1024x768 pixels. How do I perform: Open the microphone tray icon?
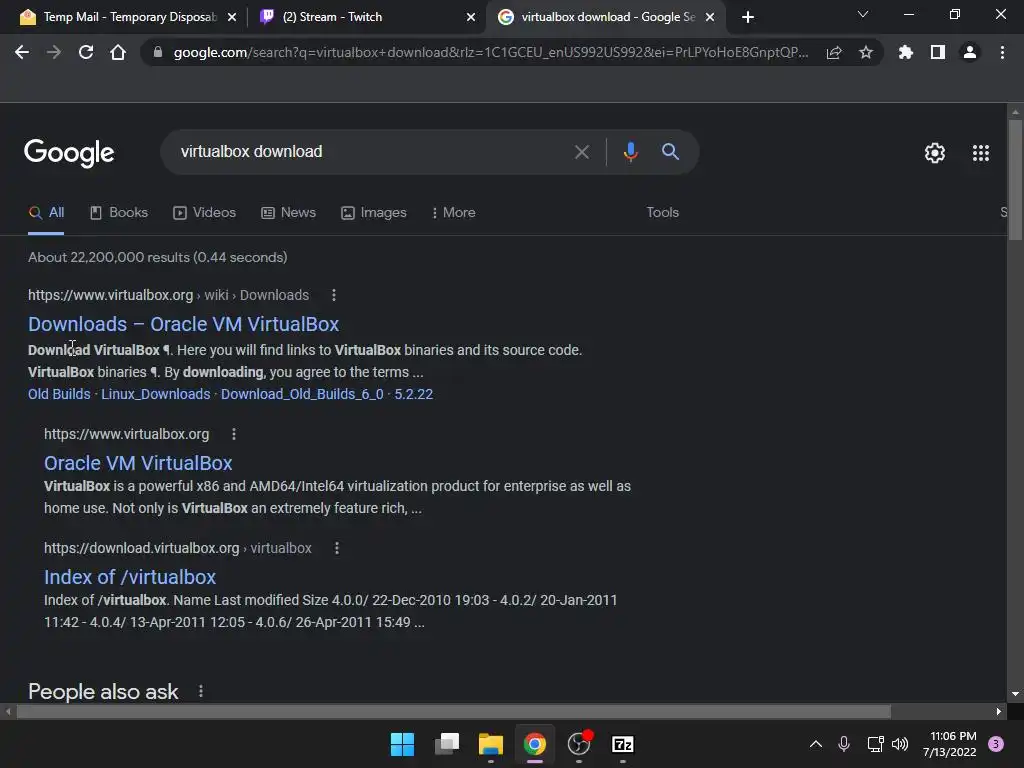[x=843, y=744]
